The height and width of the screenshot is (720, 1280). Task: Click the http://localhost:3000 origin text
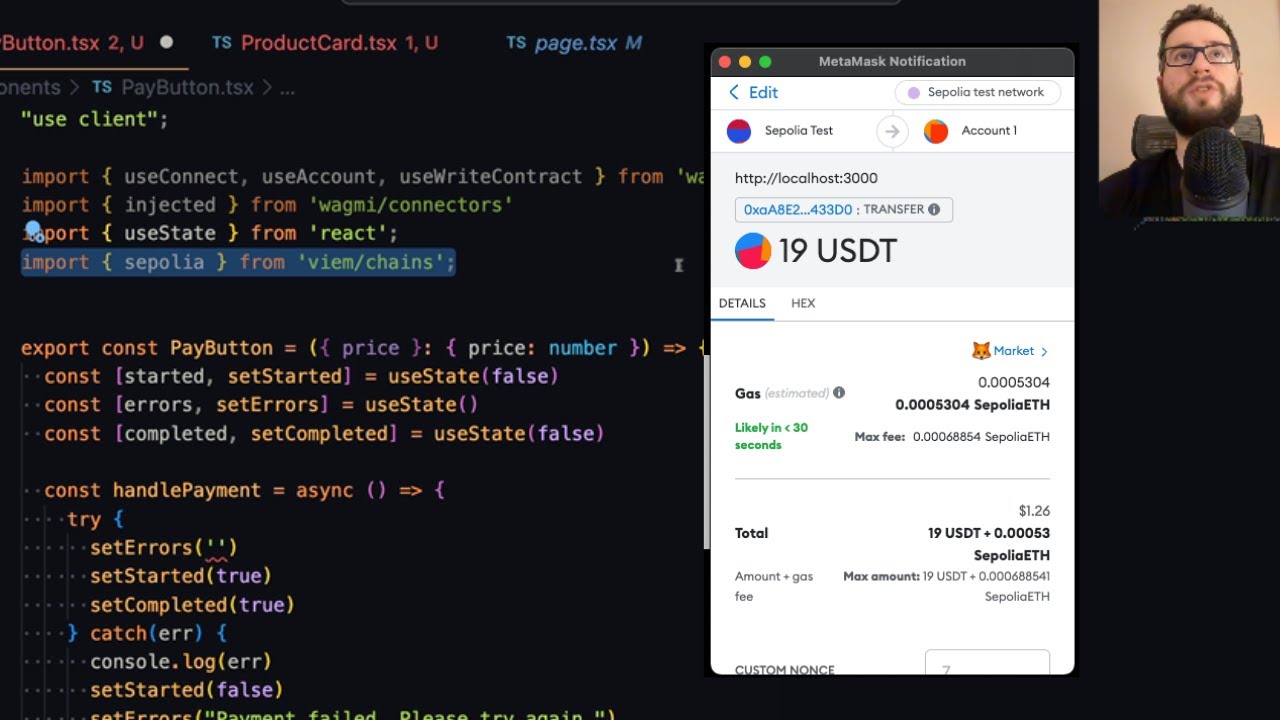pyautogui.click(x=806, y=178)
